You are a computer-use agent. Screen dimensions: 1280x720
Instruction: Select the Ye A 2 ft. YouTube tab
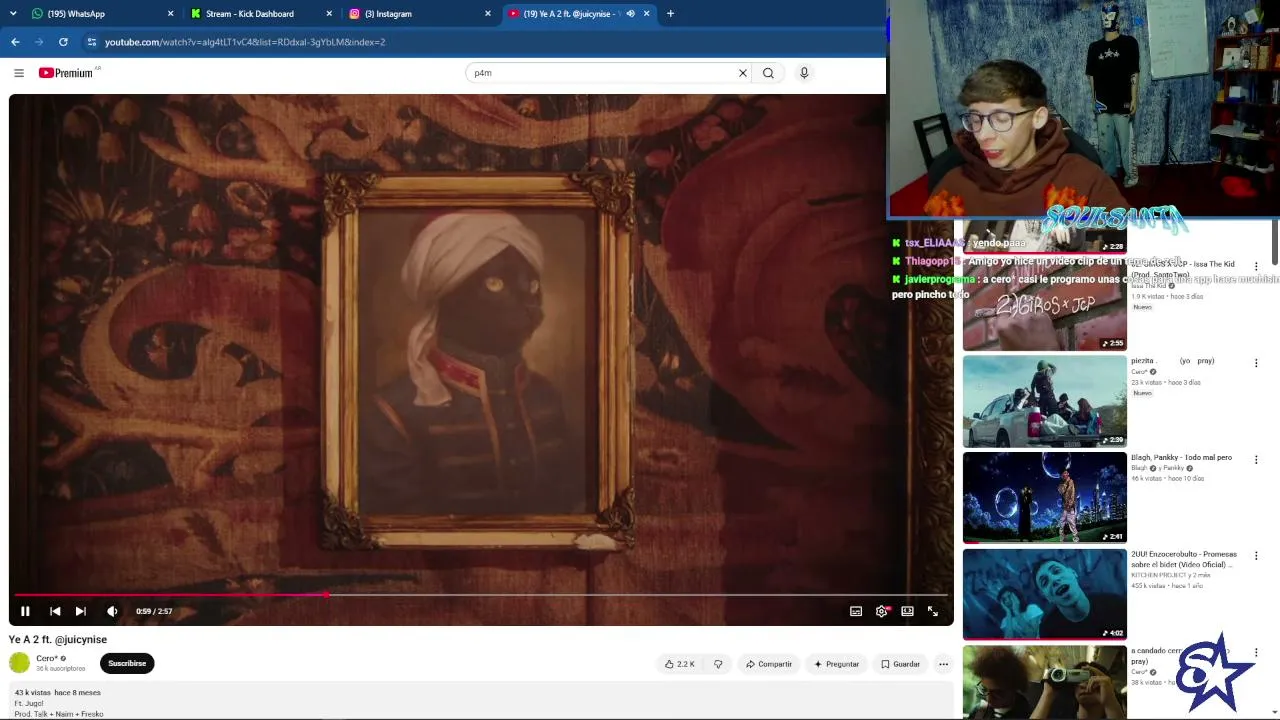click(x=578, y=14)
